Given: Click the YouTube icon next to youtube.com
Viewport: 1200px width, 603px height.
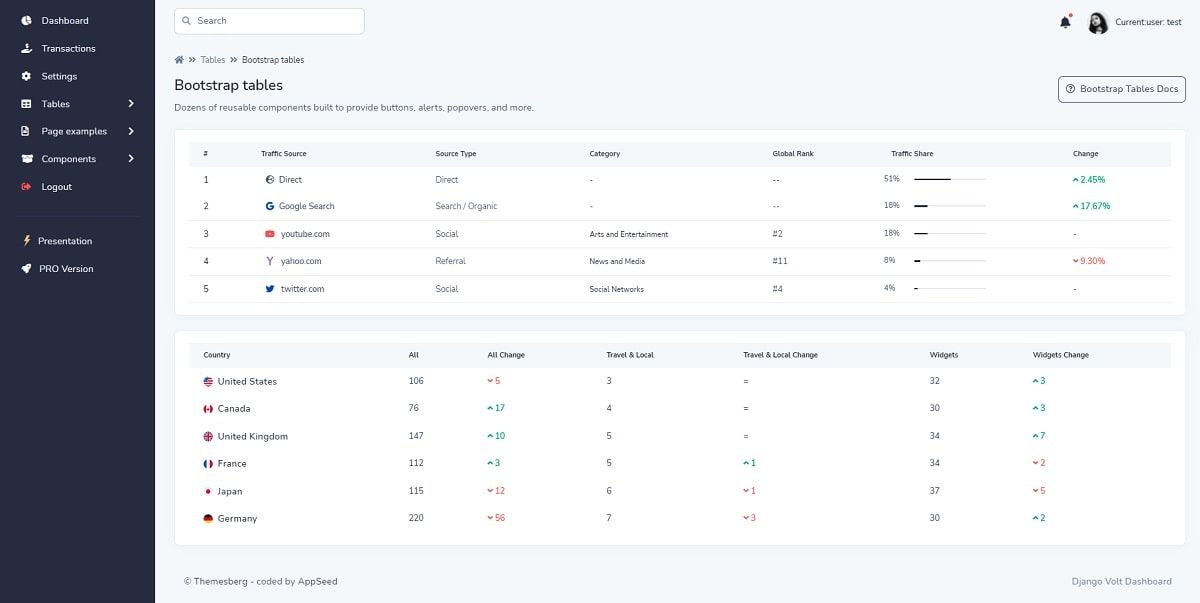Looking at the screenshot, I should pyautogui.click(x=270, y=234).
